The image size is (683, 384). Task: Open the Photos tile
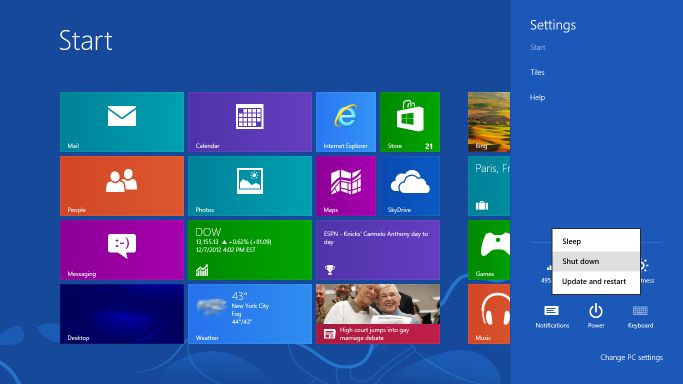250,186
